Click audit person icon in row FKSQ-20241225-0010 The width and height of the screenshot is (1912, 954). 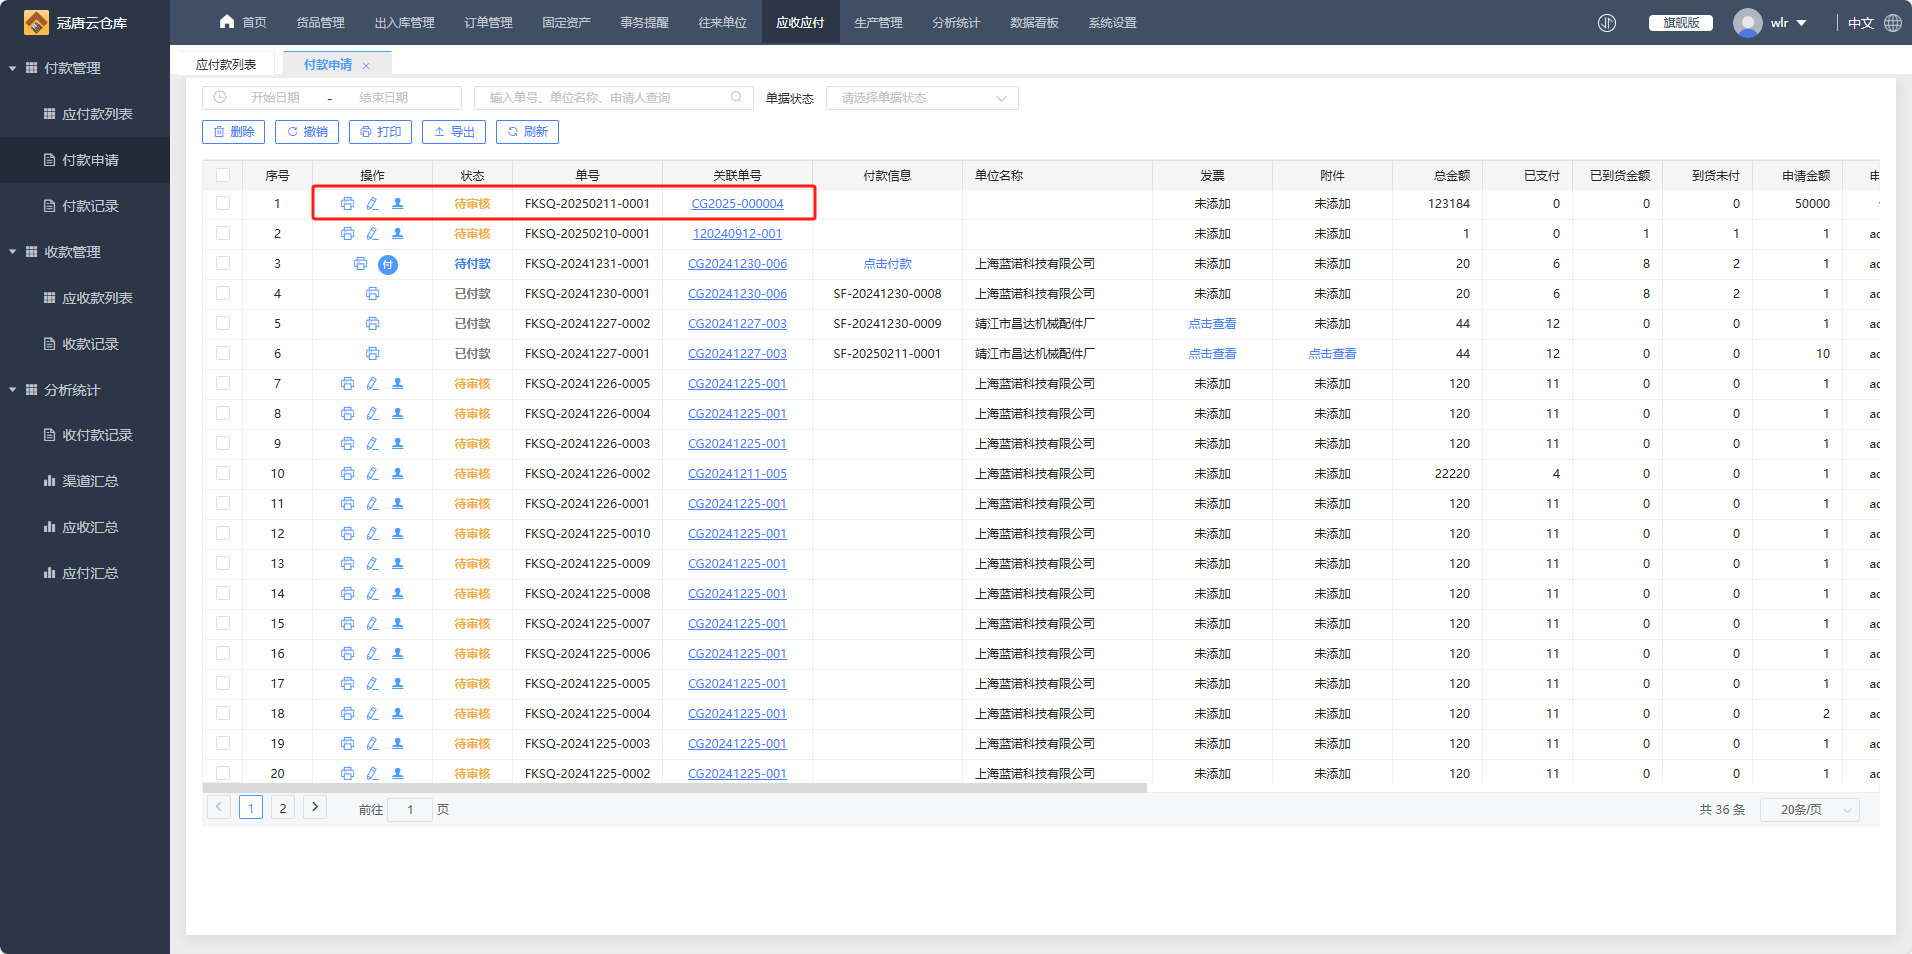click(x=397, y=534)
